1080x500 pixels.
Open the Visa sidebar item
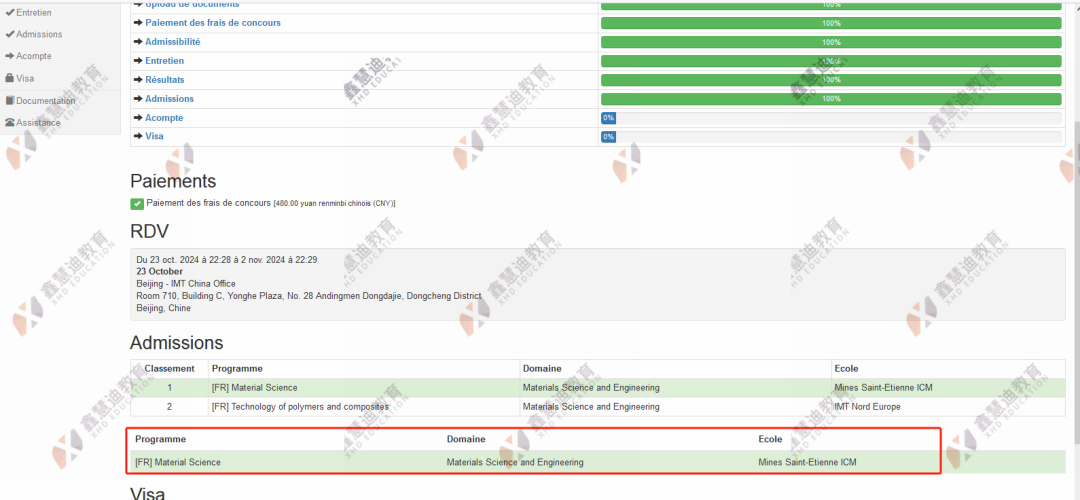click(x=25, y=79)
